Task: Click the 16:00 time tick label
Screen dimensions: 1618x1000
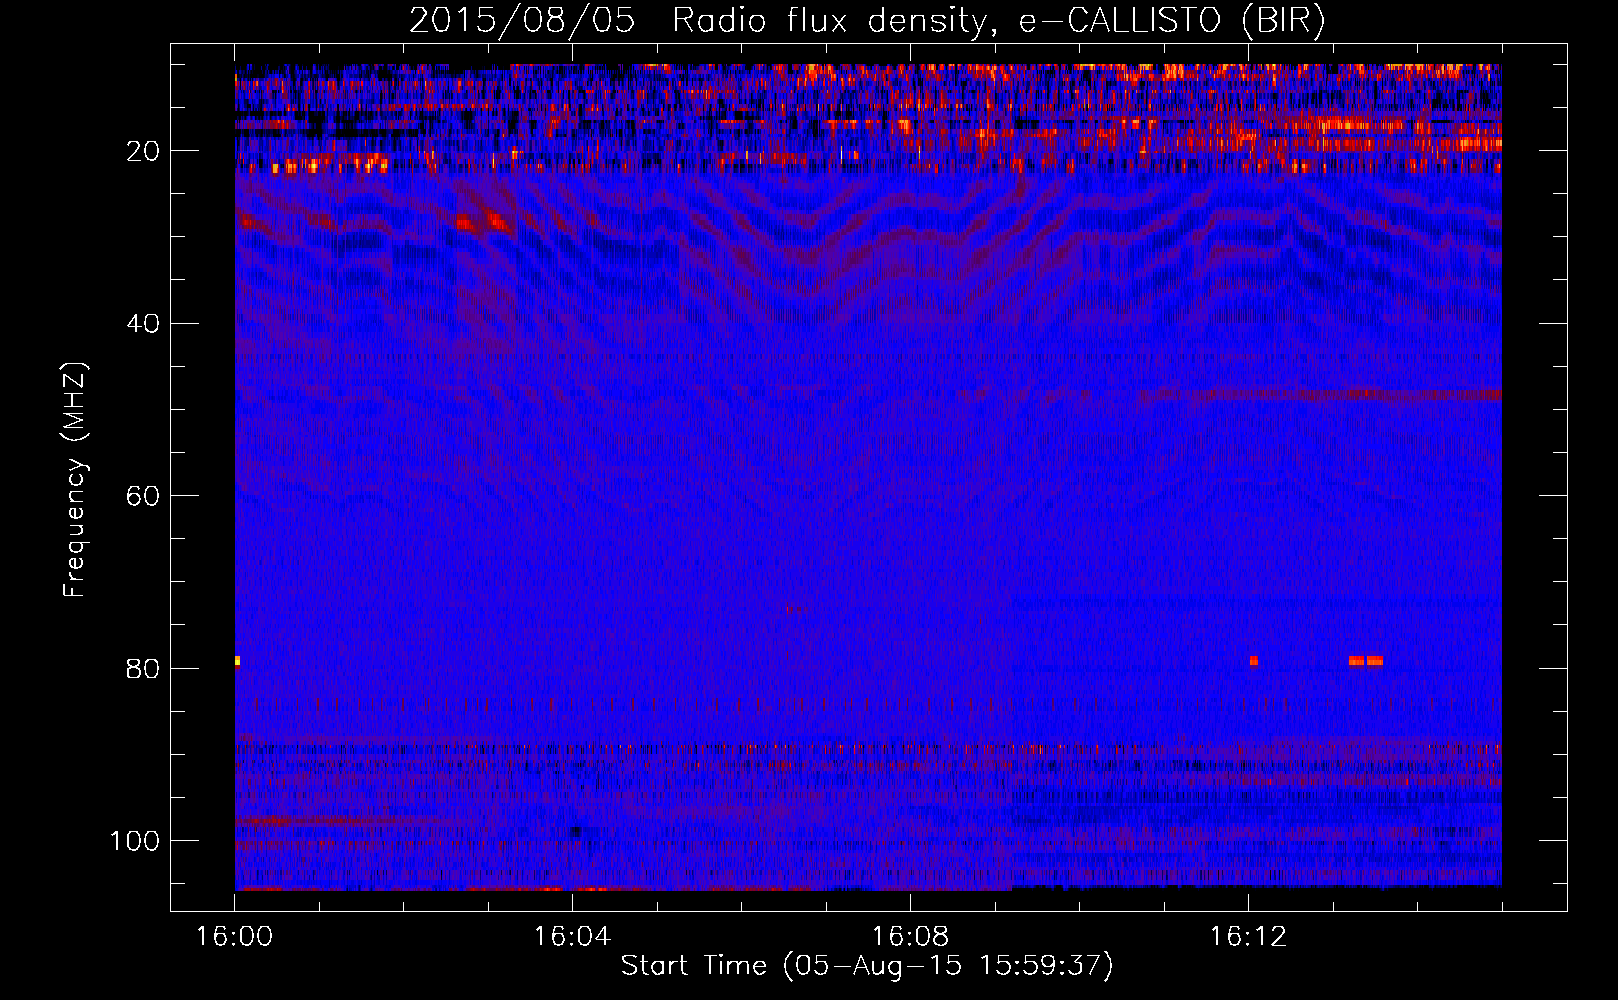Action: pos(235,937)
